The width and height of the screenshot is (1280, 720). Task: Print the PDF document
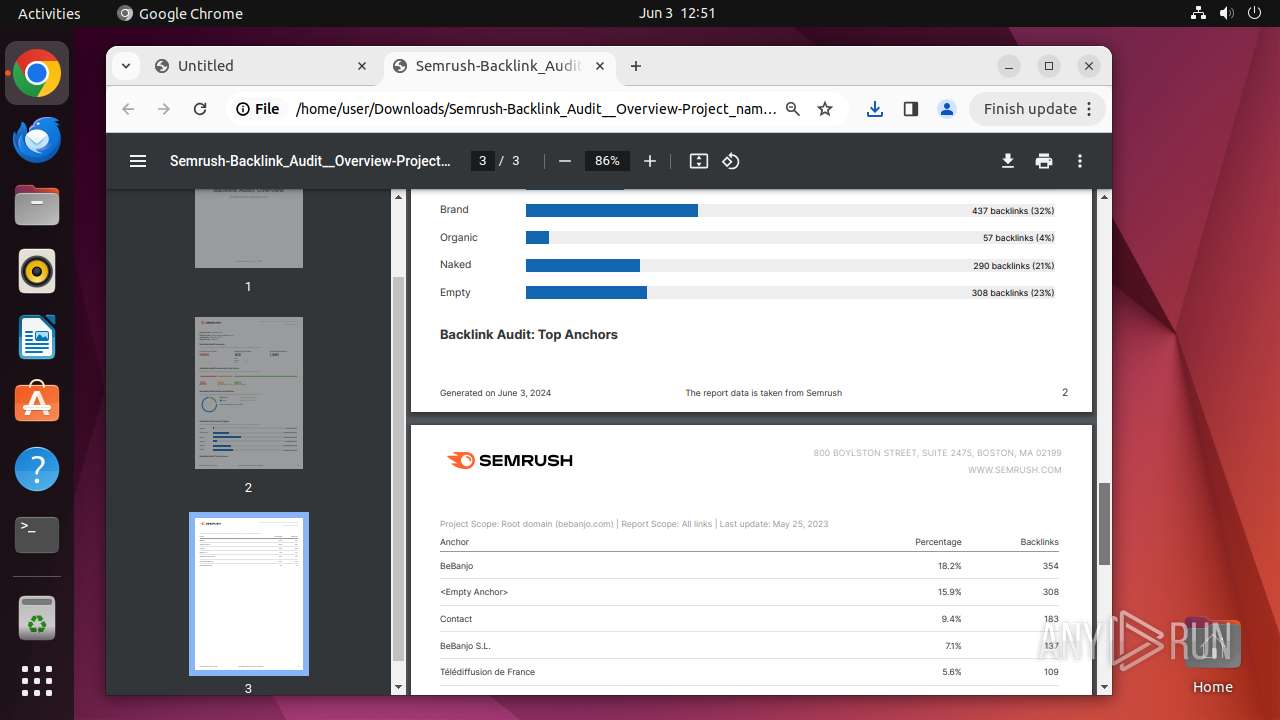click(1044, 161)
